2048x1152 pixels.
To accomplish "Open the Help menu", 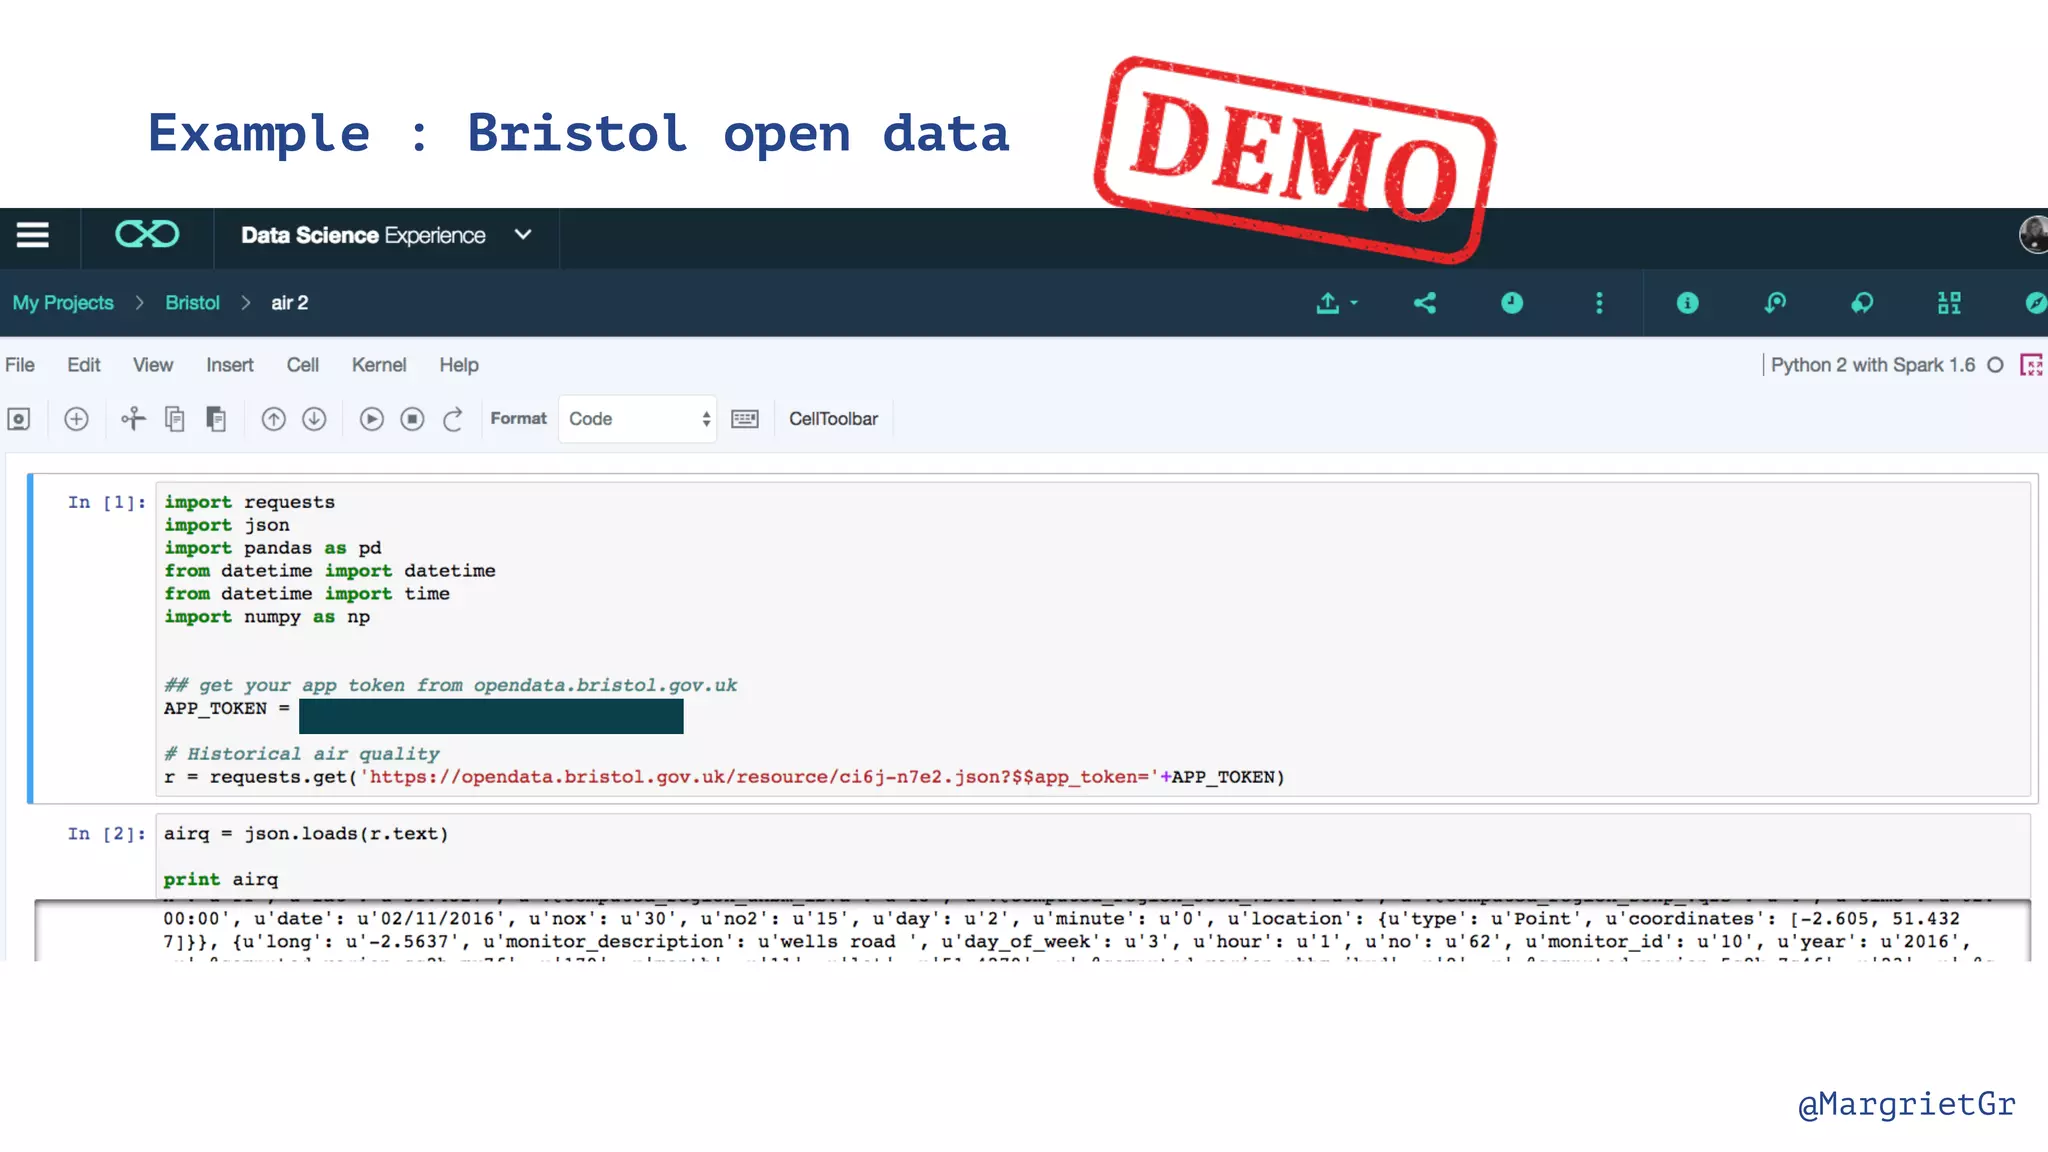I will pos(459,365).
